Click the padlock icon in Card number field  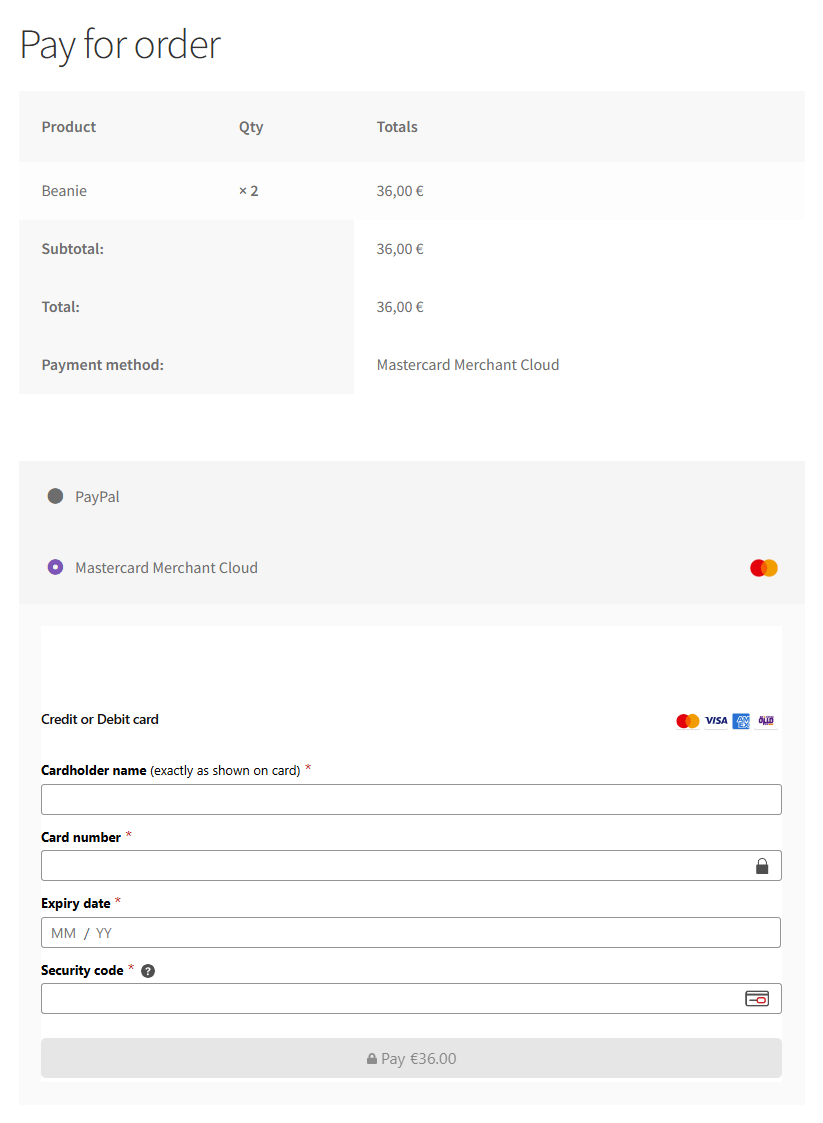tap(762, 866)
